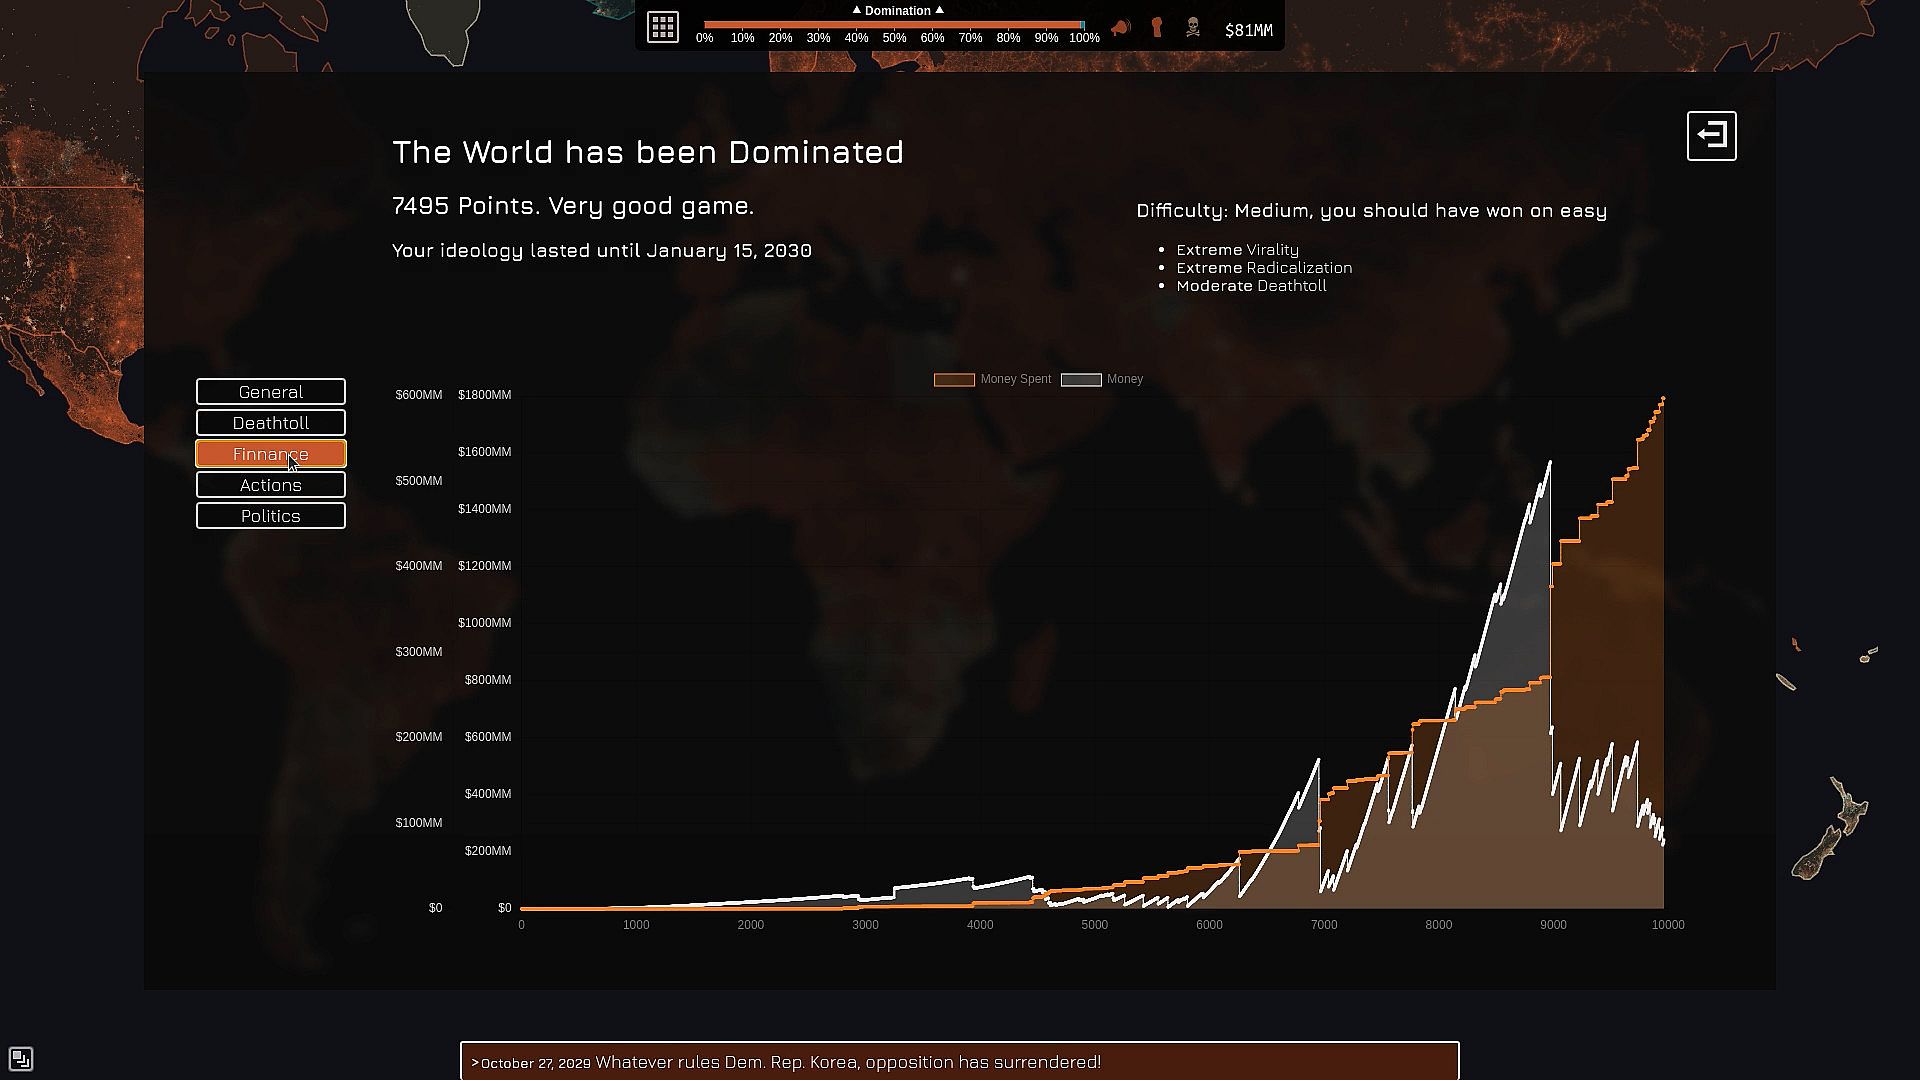Toggle Money Spent series in legend
The image size is (1920, 1080).
[993, 379]
